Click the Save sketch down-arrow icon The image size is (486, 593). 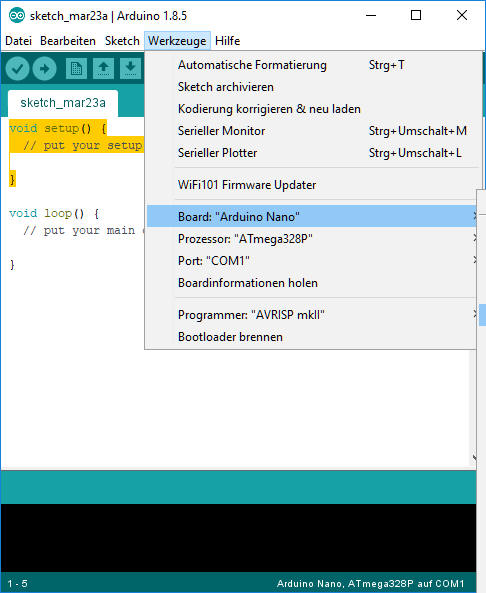[130, 68]
